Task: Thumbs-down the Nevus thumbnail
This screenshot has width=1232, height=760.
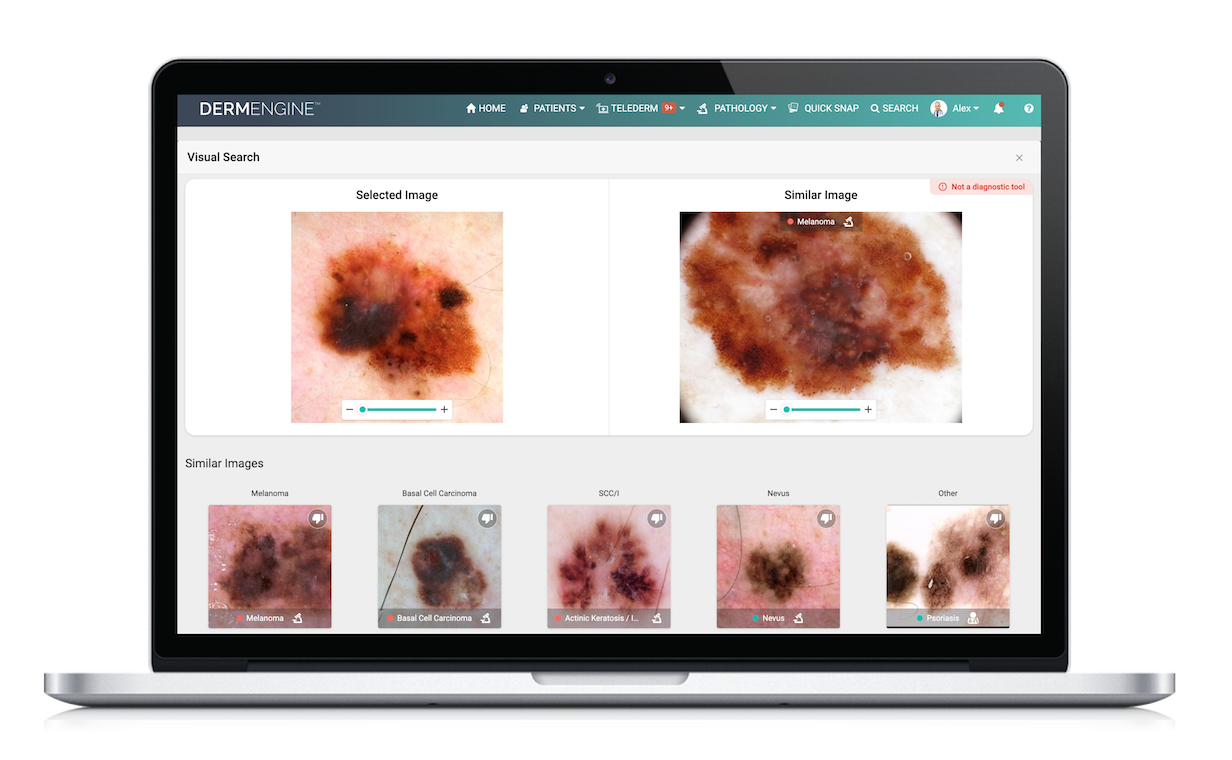Action: [x=826, y=518]
